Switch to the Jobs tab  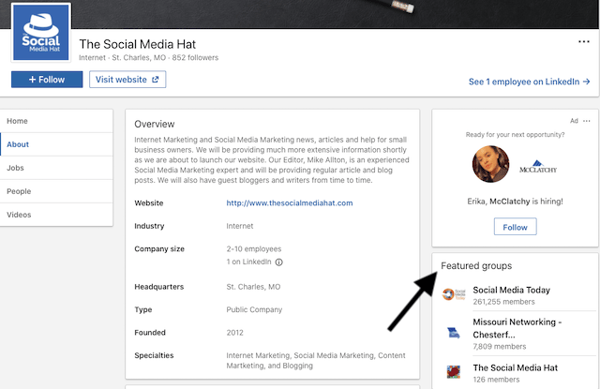(56, 168)
